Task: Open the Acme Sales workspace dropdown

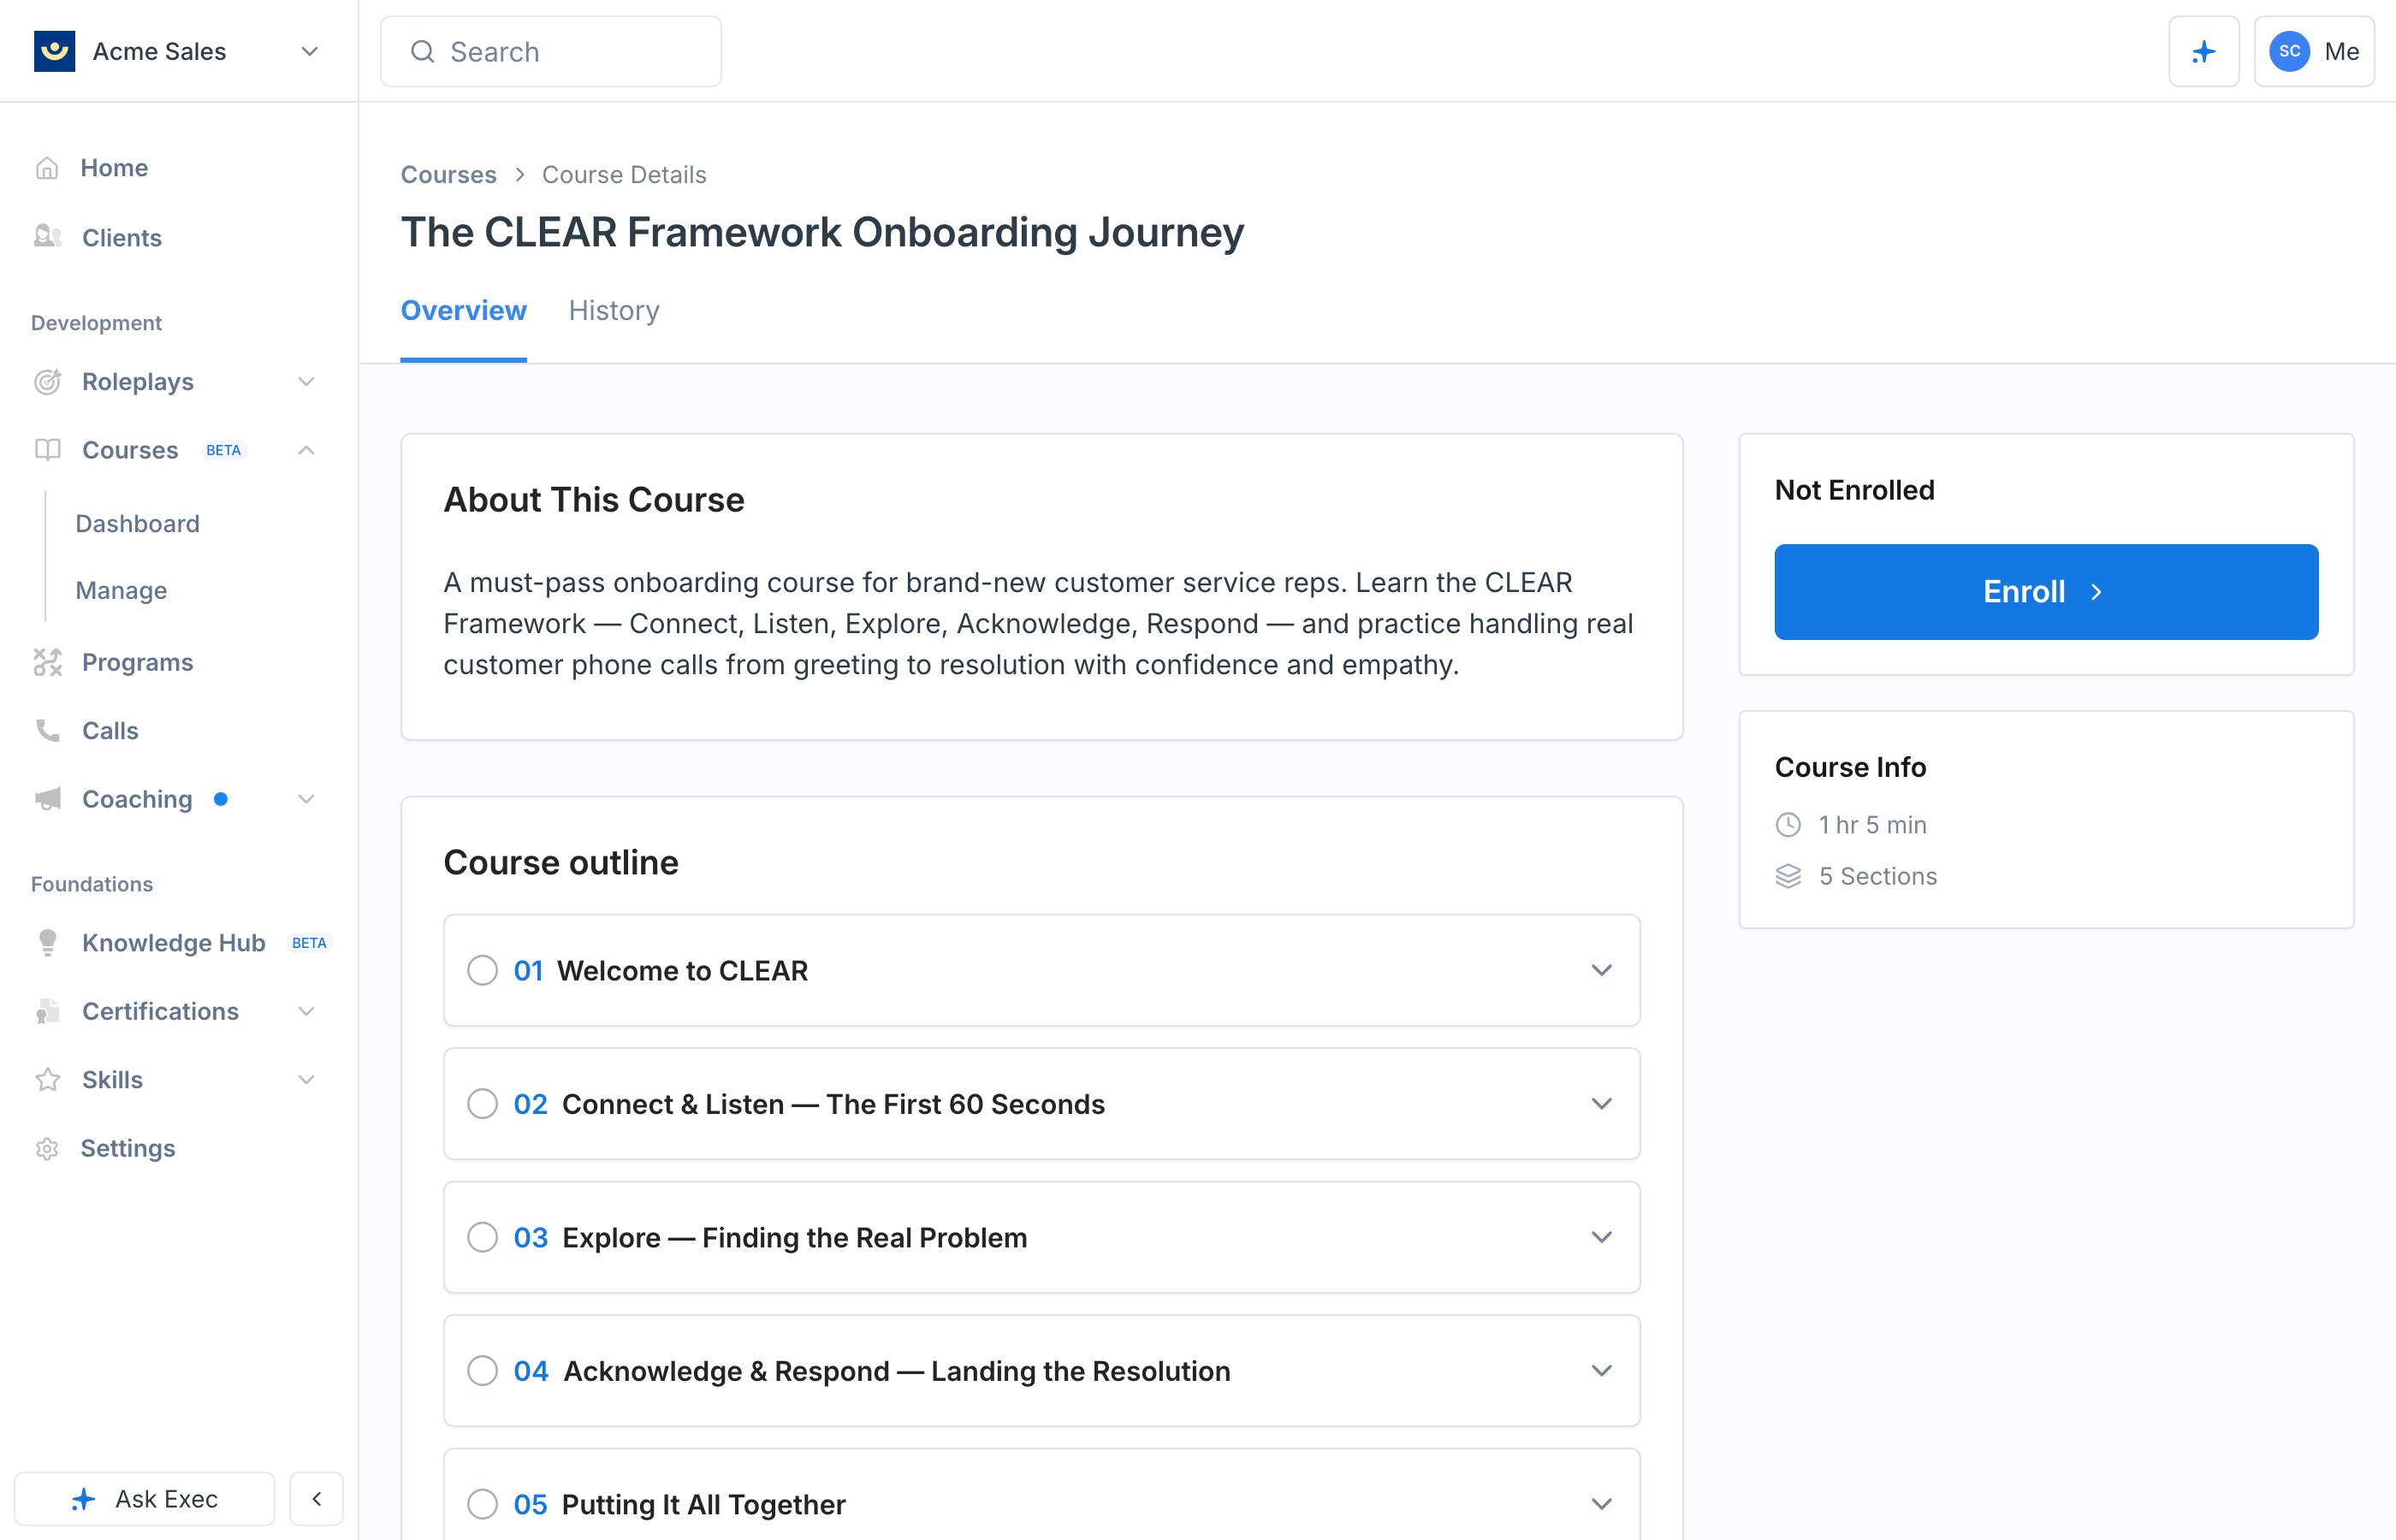Action: [x=309, y=51]
